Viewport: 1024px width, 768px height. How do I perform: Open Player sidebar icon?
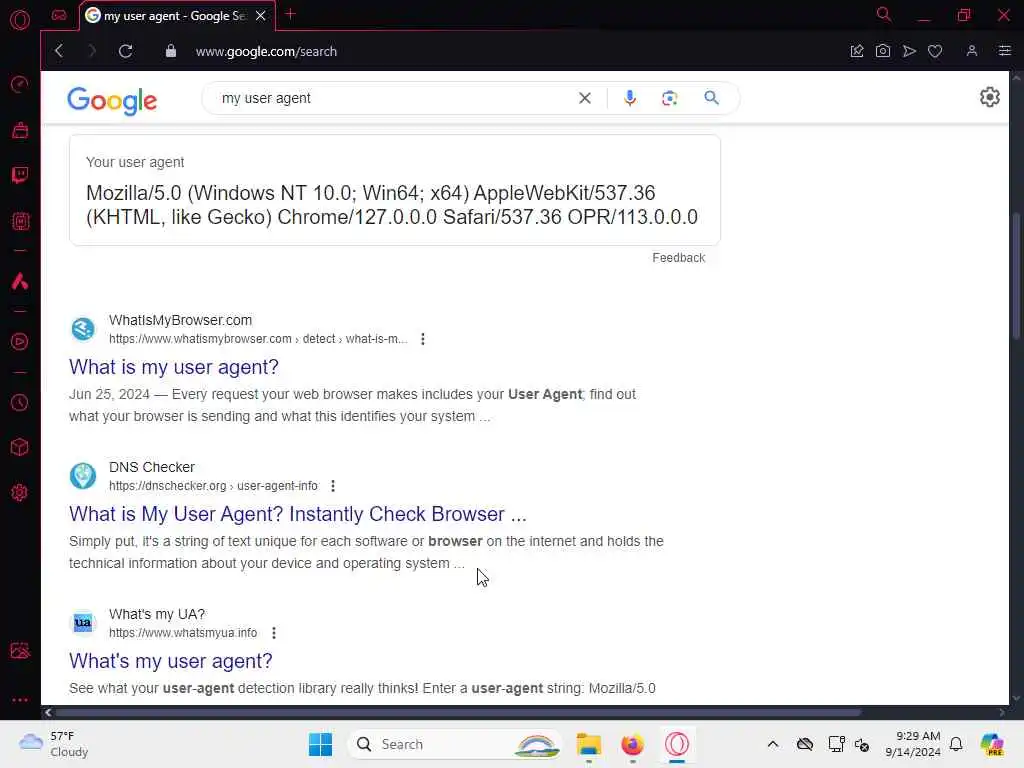(x=20, y=342)
